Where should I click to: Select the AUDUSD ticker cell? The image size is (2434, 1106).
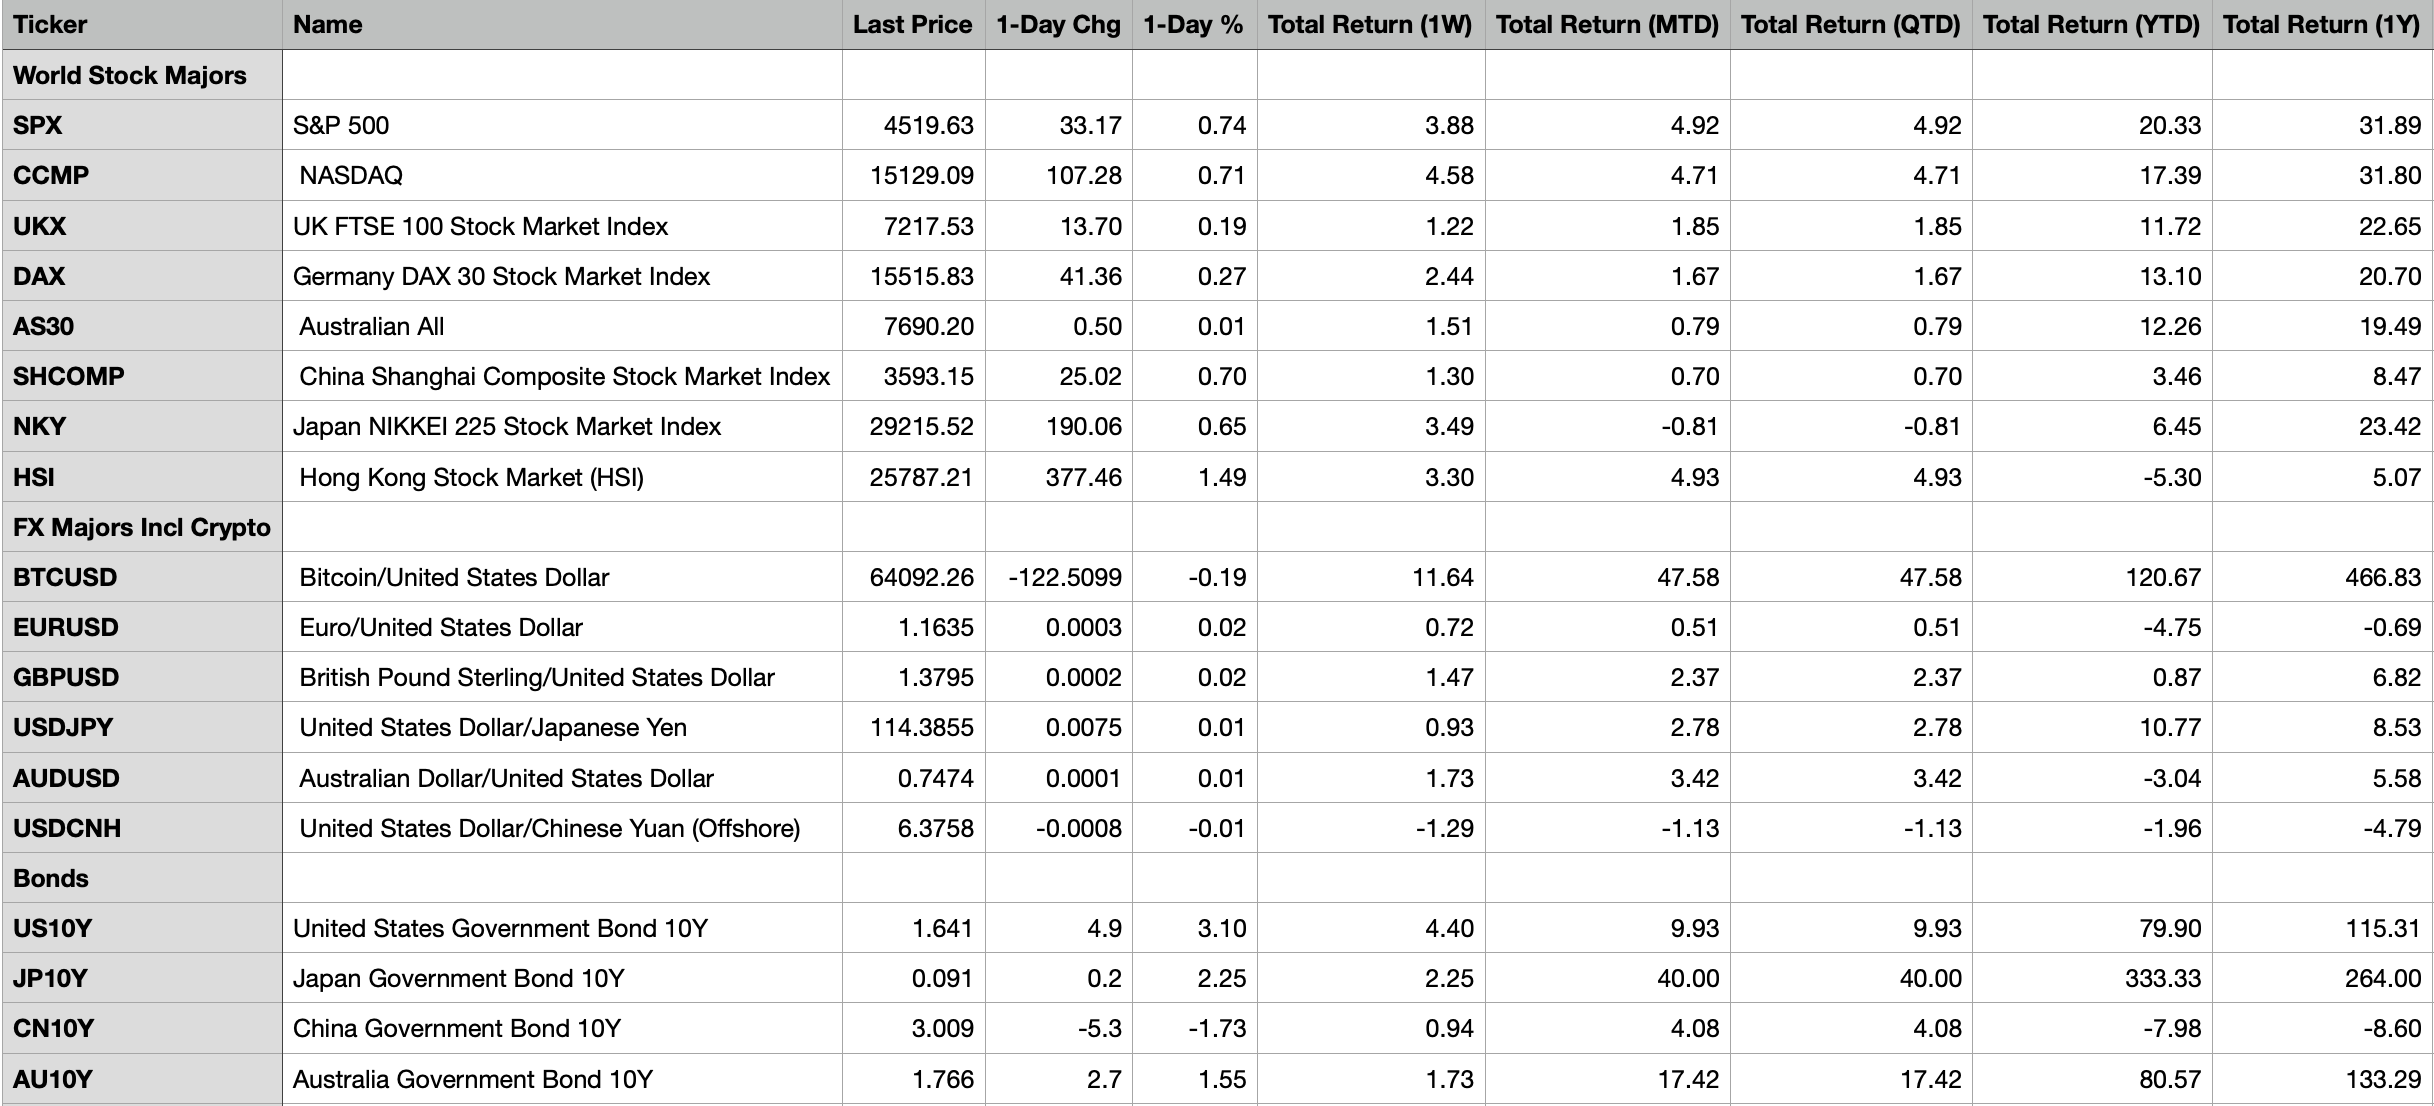pos(142,778)
